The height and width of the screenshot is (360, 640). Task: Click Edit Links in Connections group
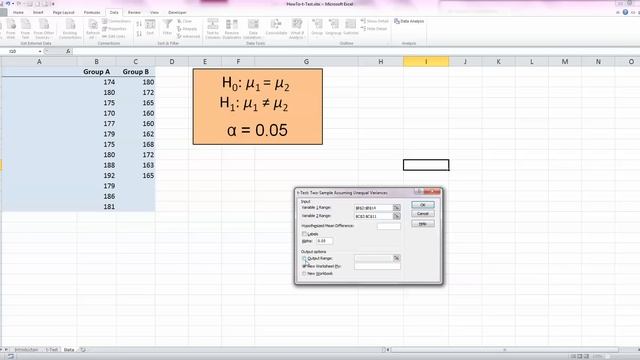pos(114,36)
